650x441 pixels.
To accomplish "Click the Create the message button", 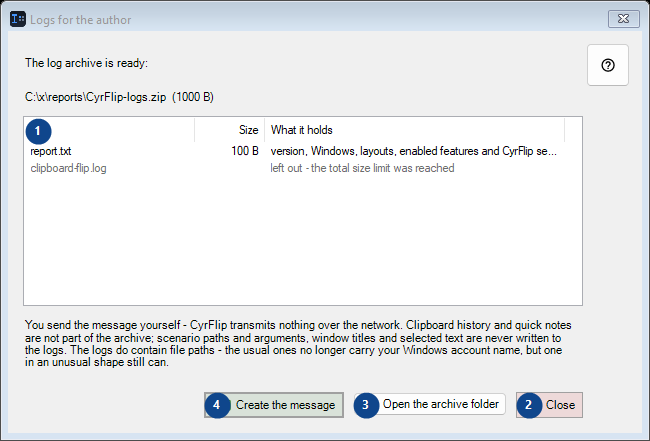I will click(x=274, y=405).
